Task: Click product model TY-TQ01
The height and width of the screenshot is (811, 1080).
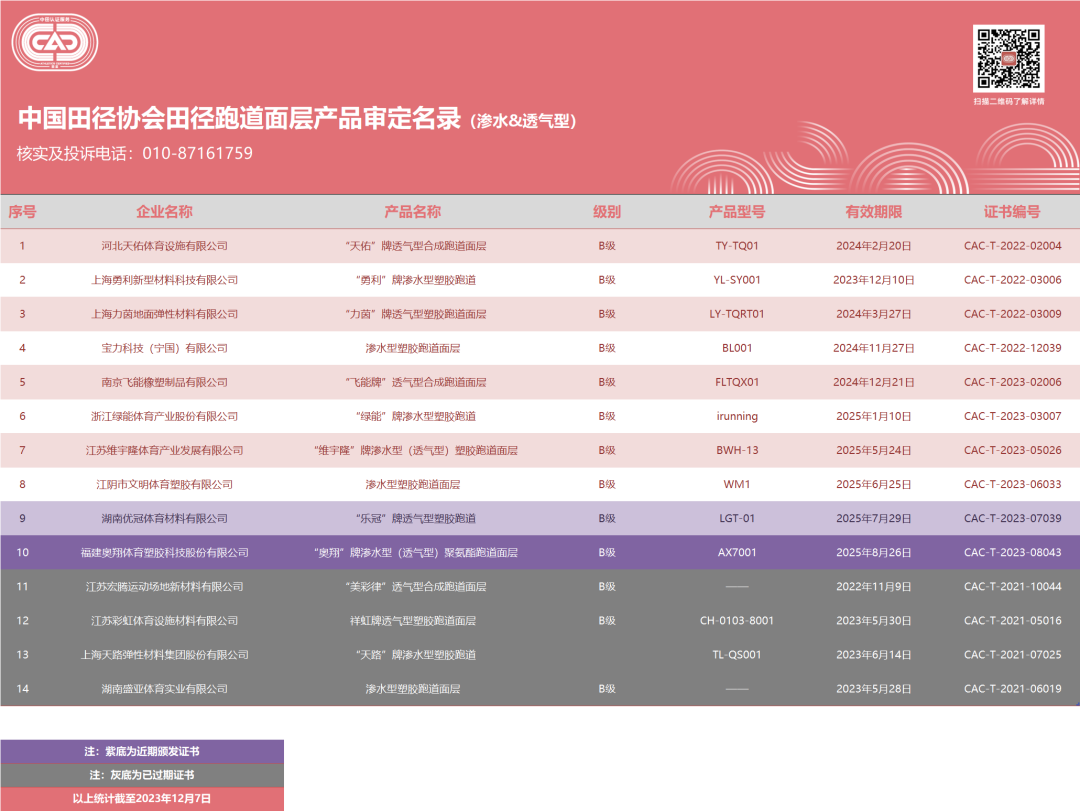Action: point(737,246)
